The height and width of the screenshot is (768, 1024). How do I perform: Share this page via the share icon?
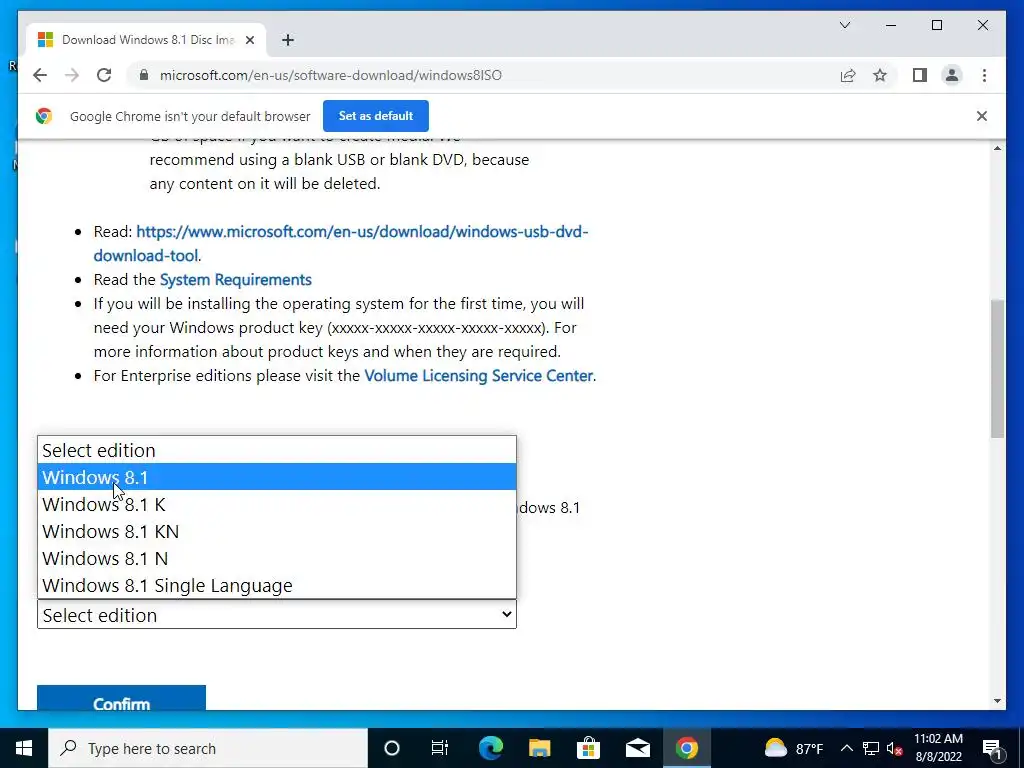tap(848, 75)
